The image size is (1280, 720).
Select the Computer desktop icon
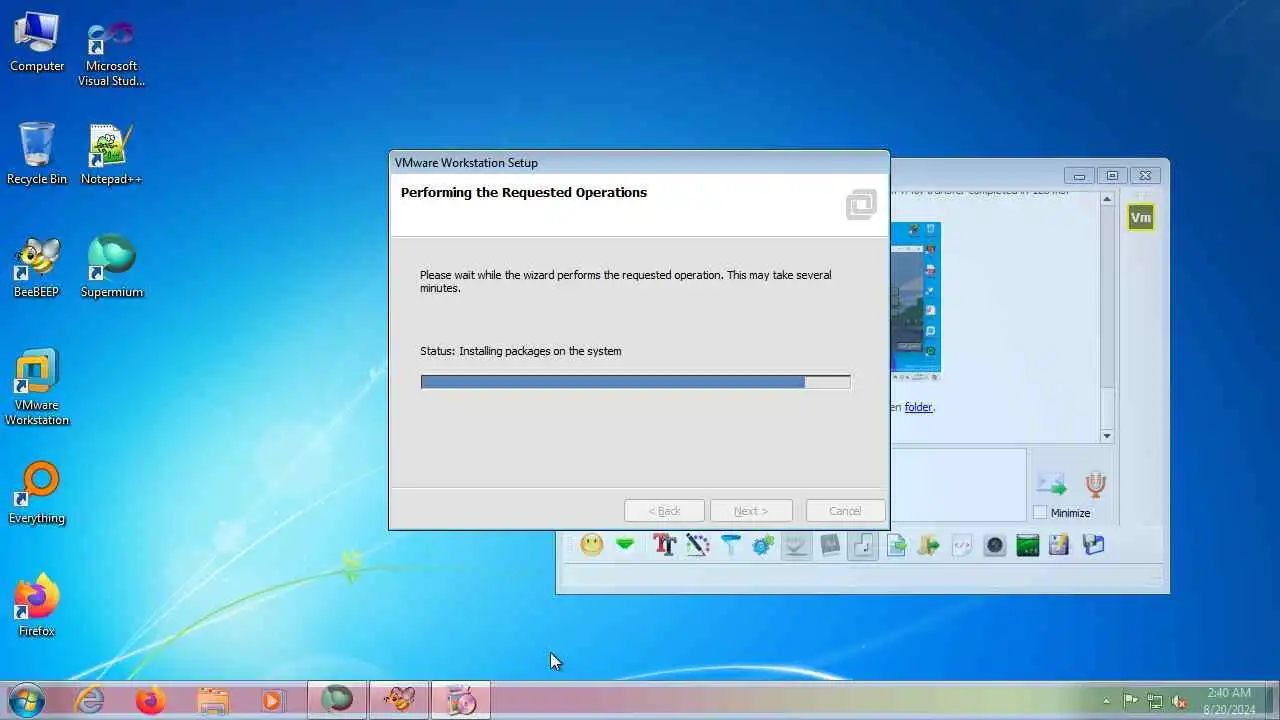(x=37, y=42)
